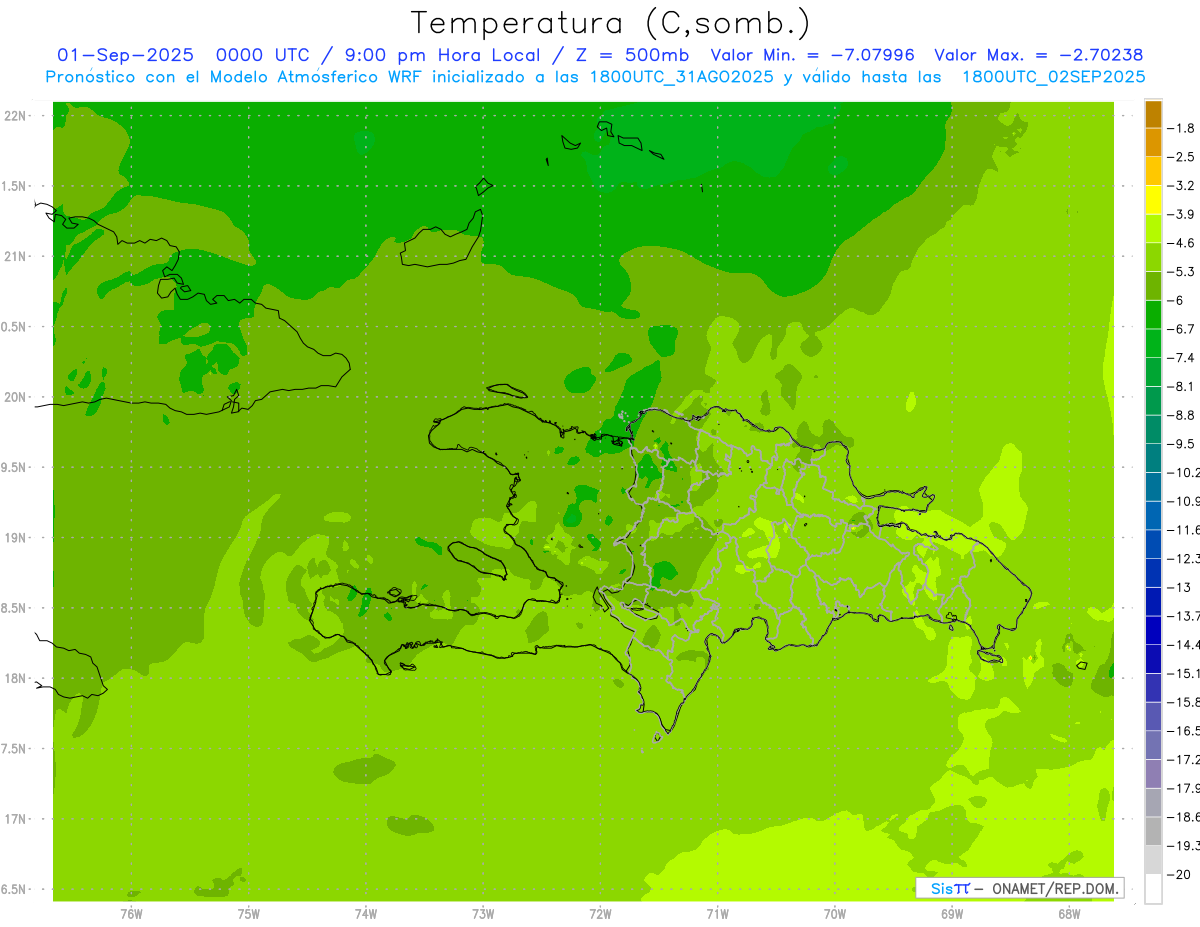Viewport: 1200px width, 927px height.
Task: Click the 21N latitude label
Action: click(16, 256)
